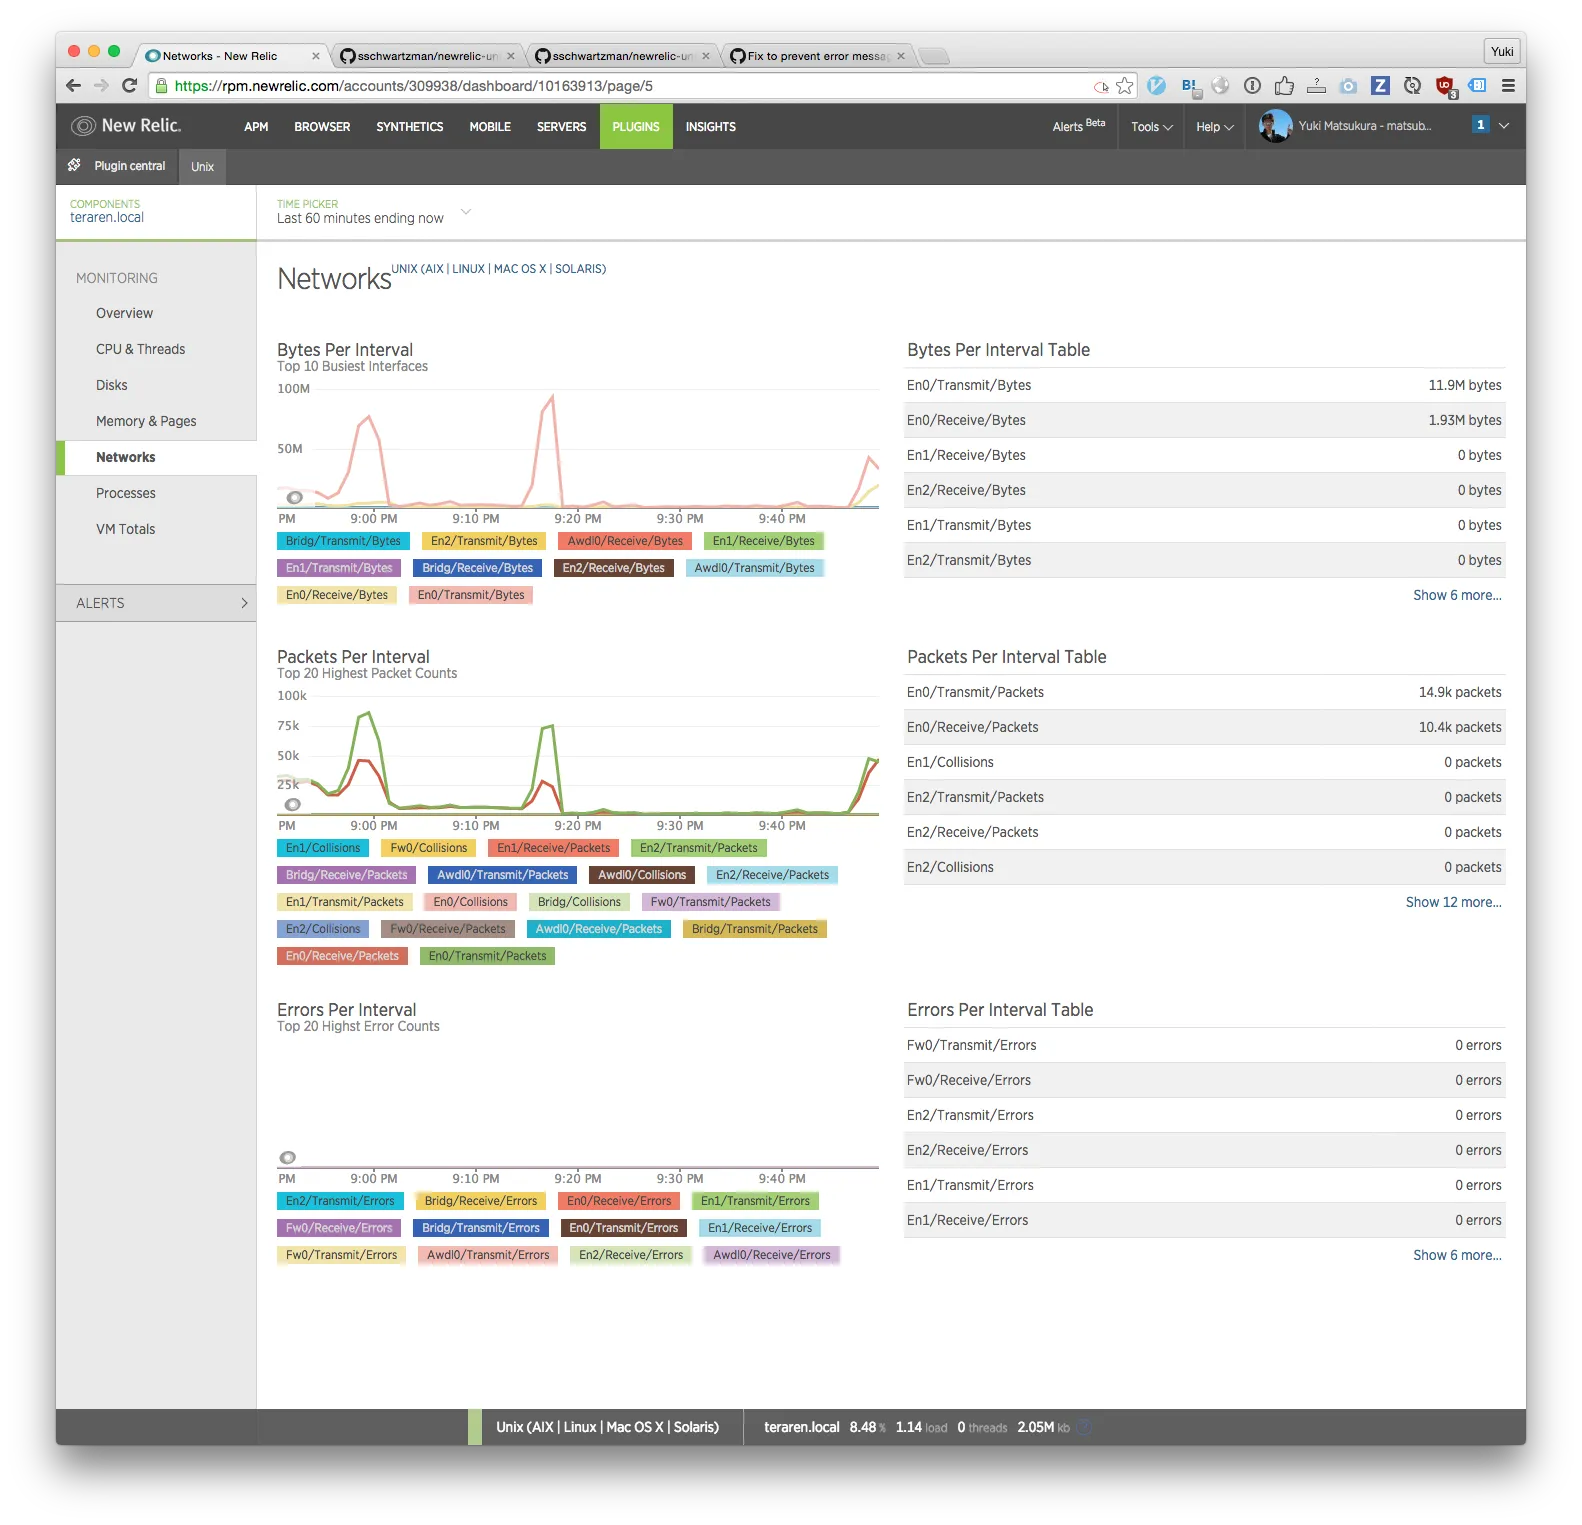Open Yuki Matsukura account menu
This screenshot has height=1525, width=1582.
pos(1364,126)
